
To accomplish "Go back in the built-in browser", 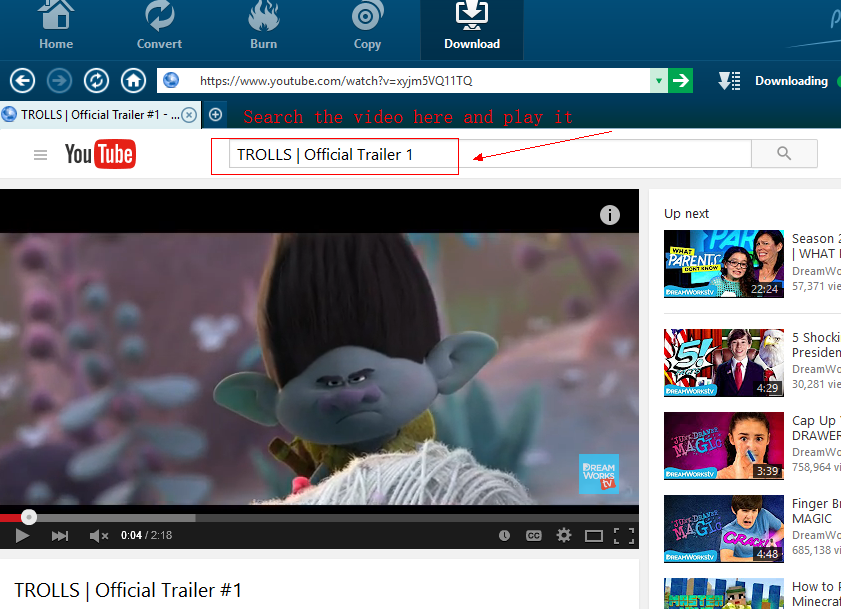I will (23, 81).
